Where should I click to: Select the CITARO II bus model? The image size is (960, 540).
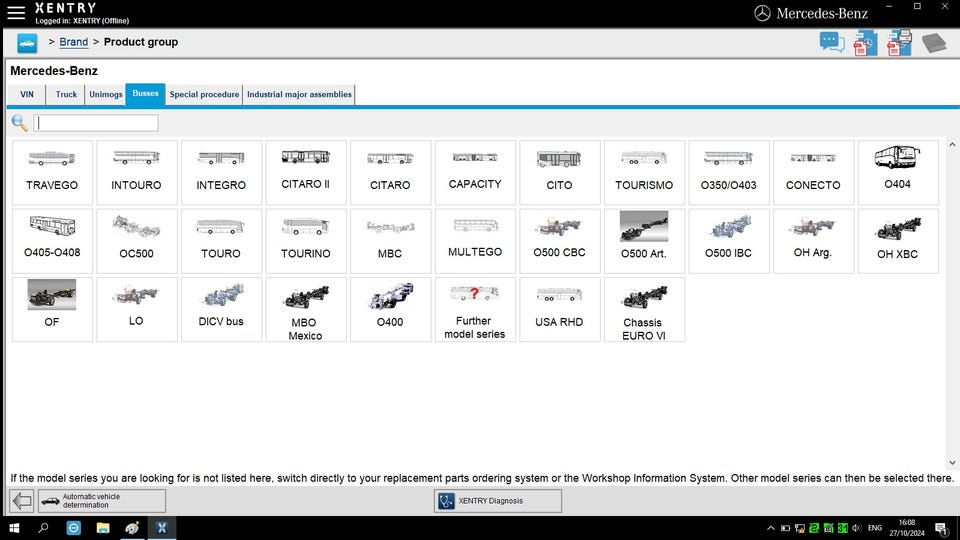pyautogui.click(x=306, y=172)
